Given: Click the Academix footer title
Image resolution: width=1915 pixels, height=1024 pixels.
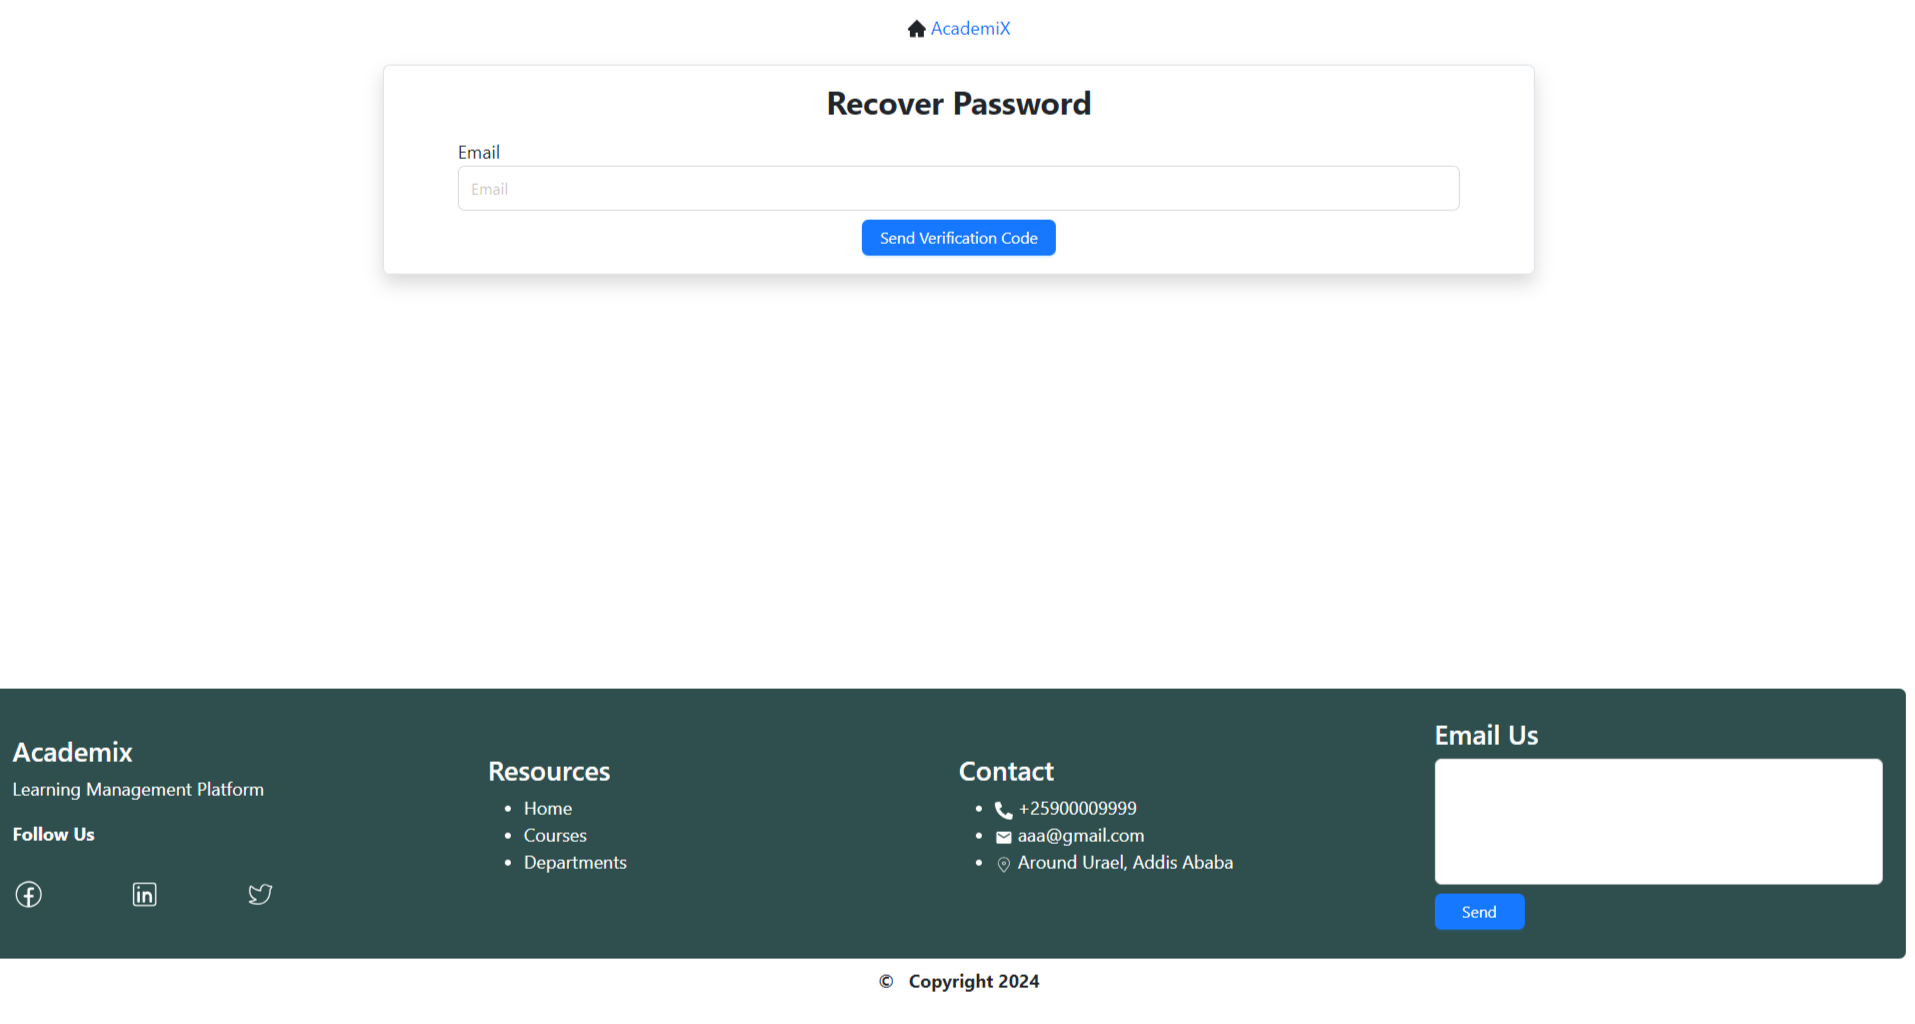Looking at the screenshot, I should click(72, 752).
